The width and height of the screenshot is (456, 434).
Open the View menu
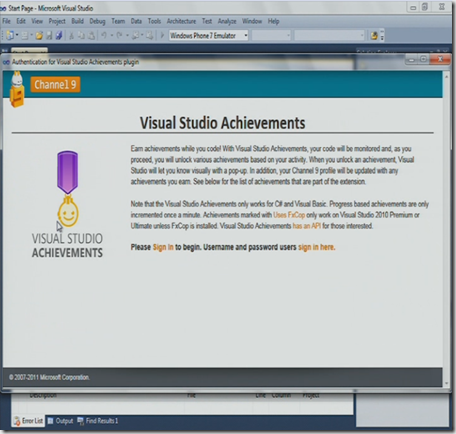coord(37,21)
